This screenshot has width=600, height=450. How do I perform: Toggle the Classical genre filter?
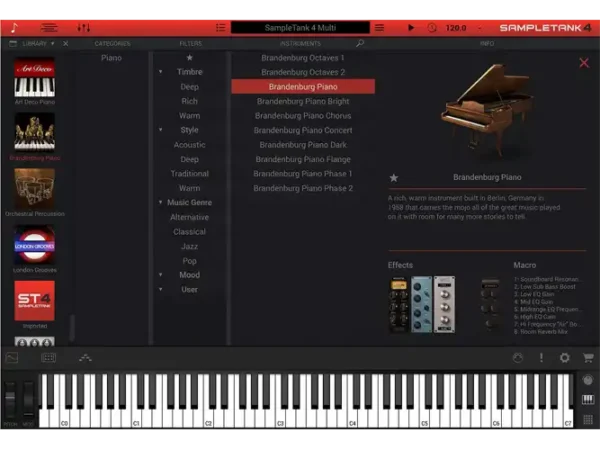[x=189, y=232]
